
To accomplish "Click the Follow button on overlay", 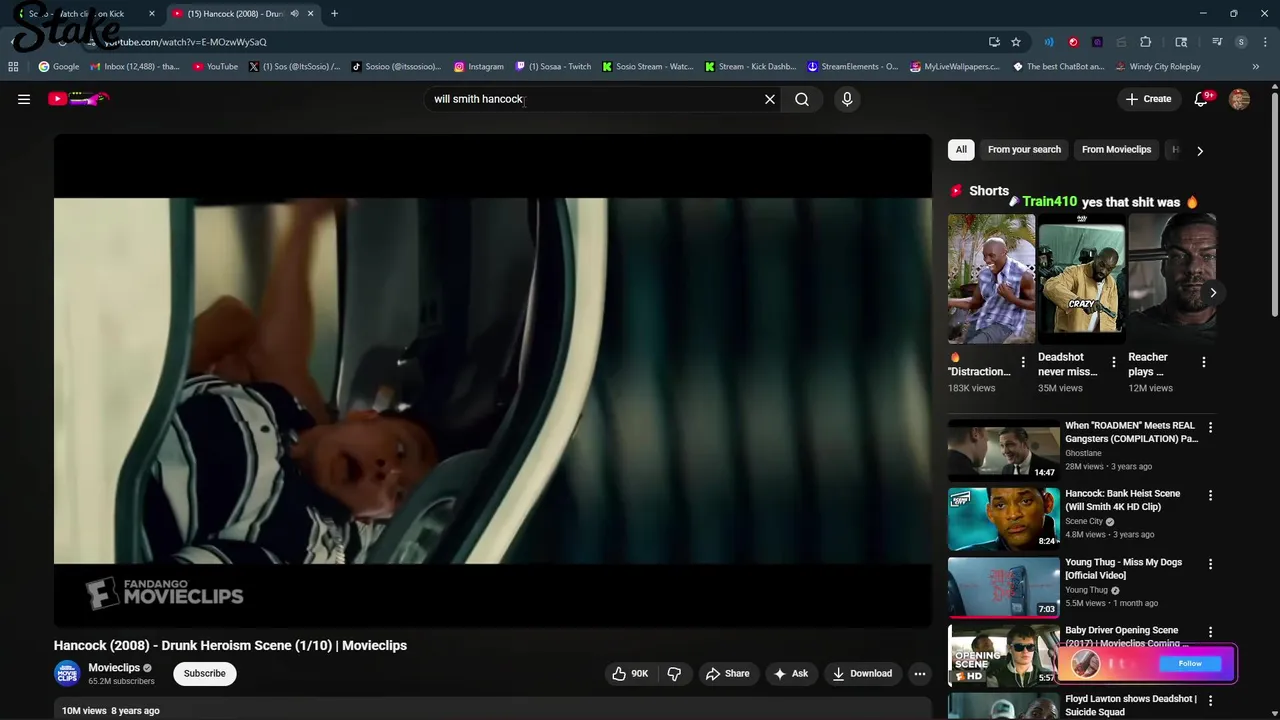I will coord(1190,663).
